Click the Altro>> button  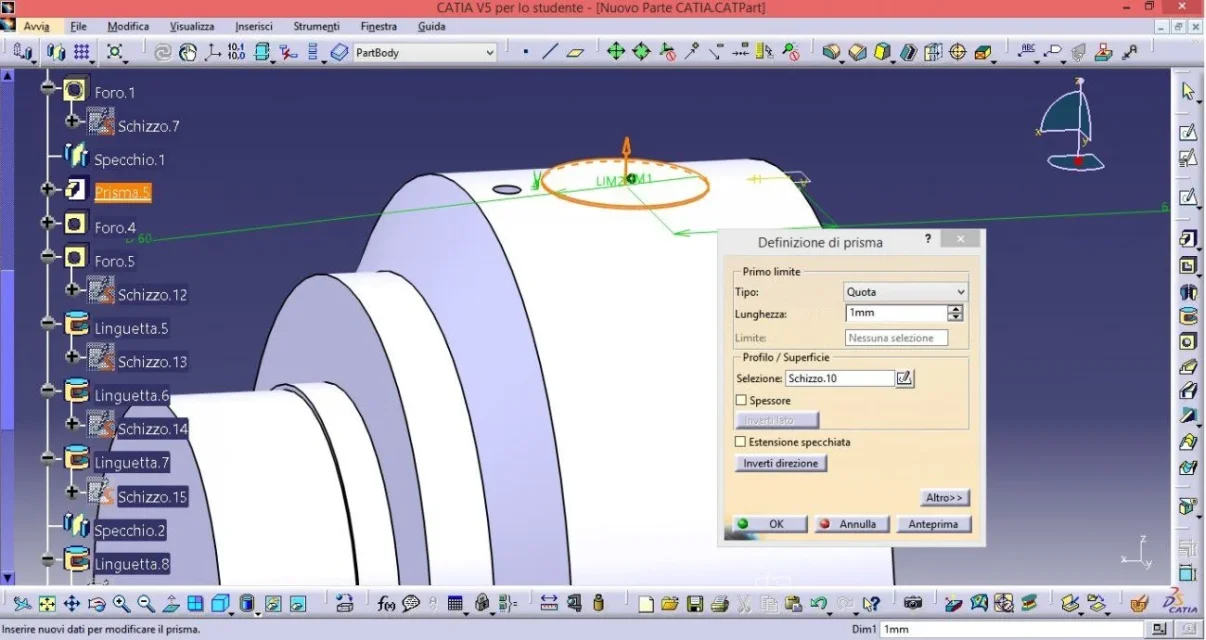944,497
